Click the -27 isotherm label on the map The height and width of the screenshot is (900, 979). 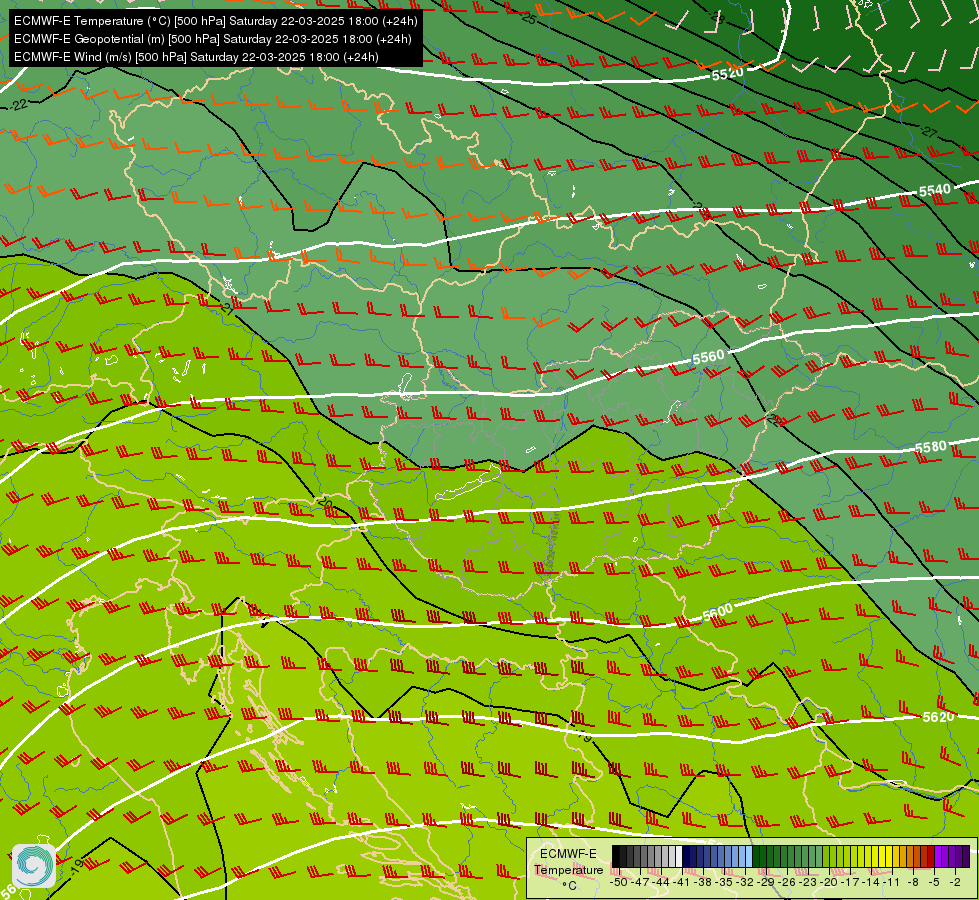click(929, 132)
